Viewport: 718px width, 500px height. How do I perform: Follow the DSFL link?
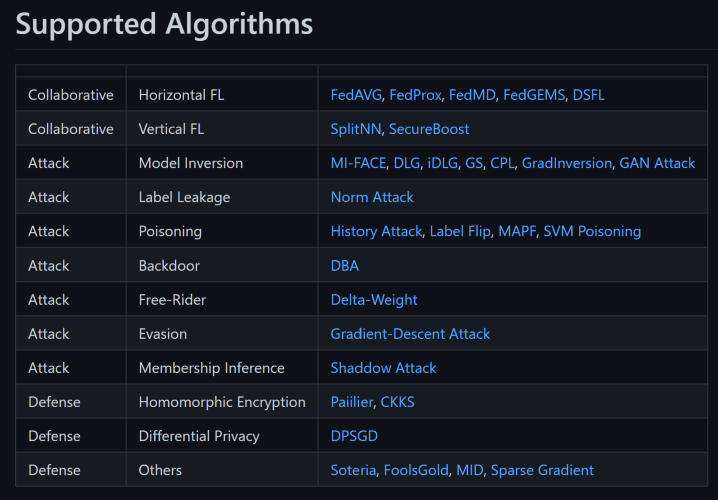[588, 95]
